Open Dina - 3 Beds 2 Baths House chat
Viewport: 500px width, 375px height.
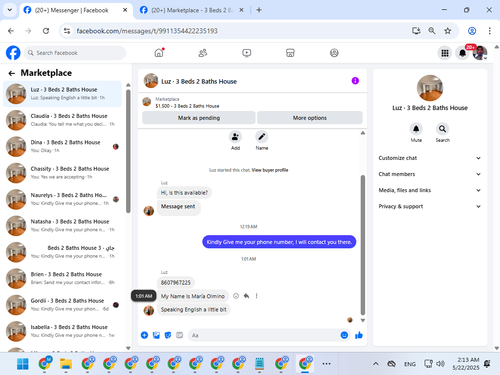pos(62,146)
